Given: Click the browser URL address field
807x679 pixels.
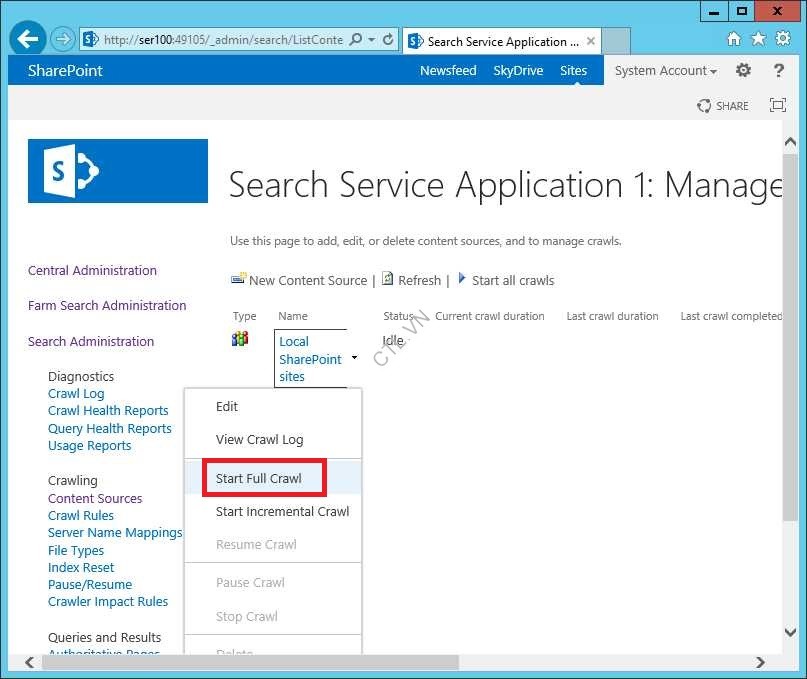Looking at the screenshot, I should (220, 41).
